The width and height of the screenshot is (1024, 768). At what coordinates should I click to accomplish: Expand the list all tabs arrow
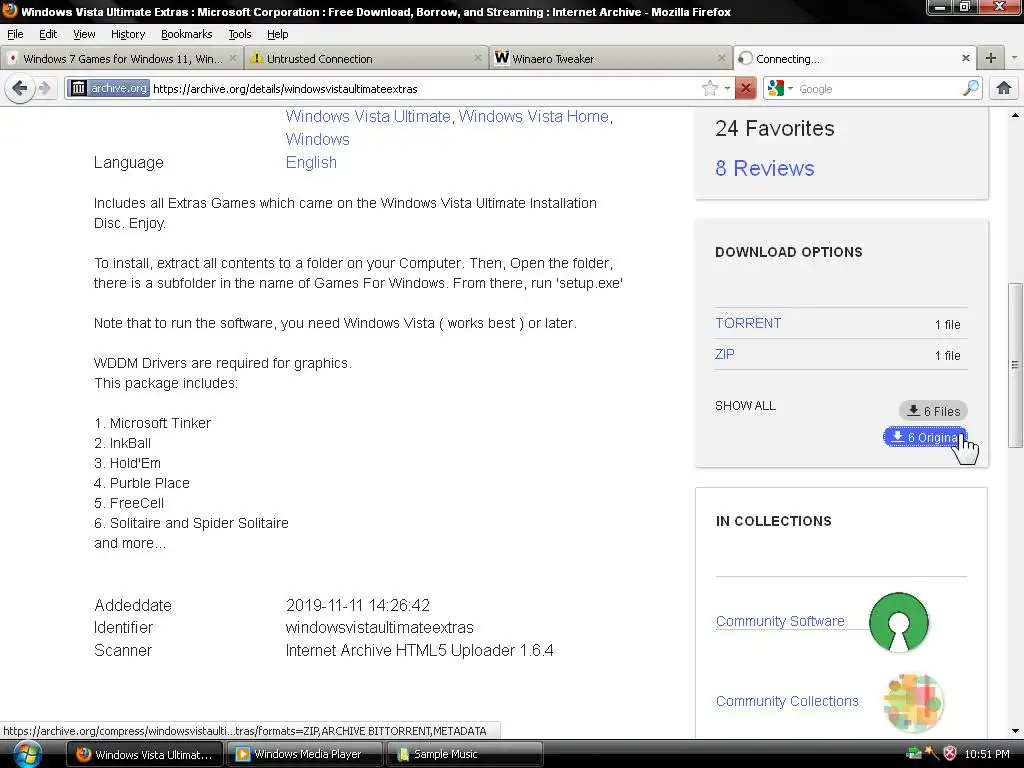tap(1014, 58)
